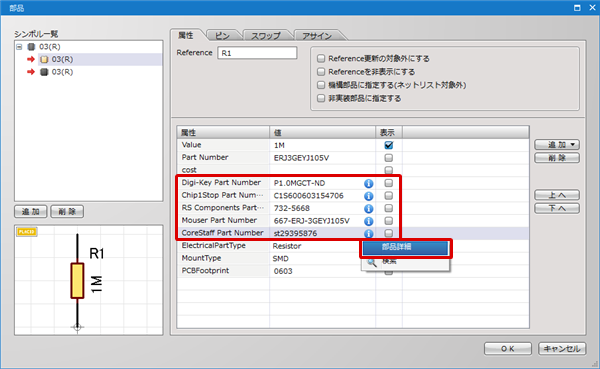
Task: Click the PLACED badge in symbol preview
Action: tap(26, 232)
